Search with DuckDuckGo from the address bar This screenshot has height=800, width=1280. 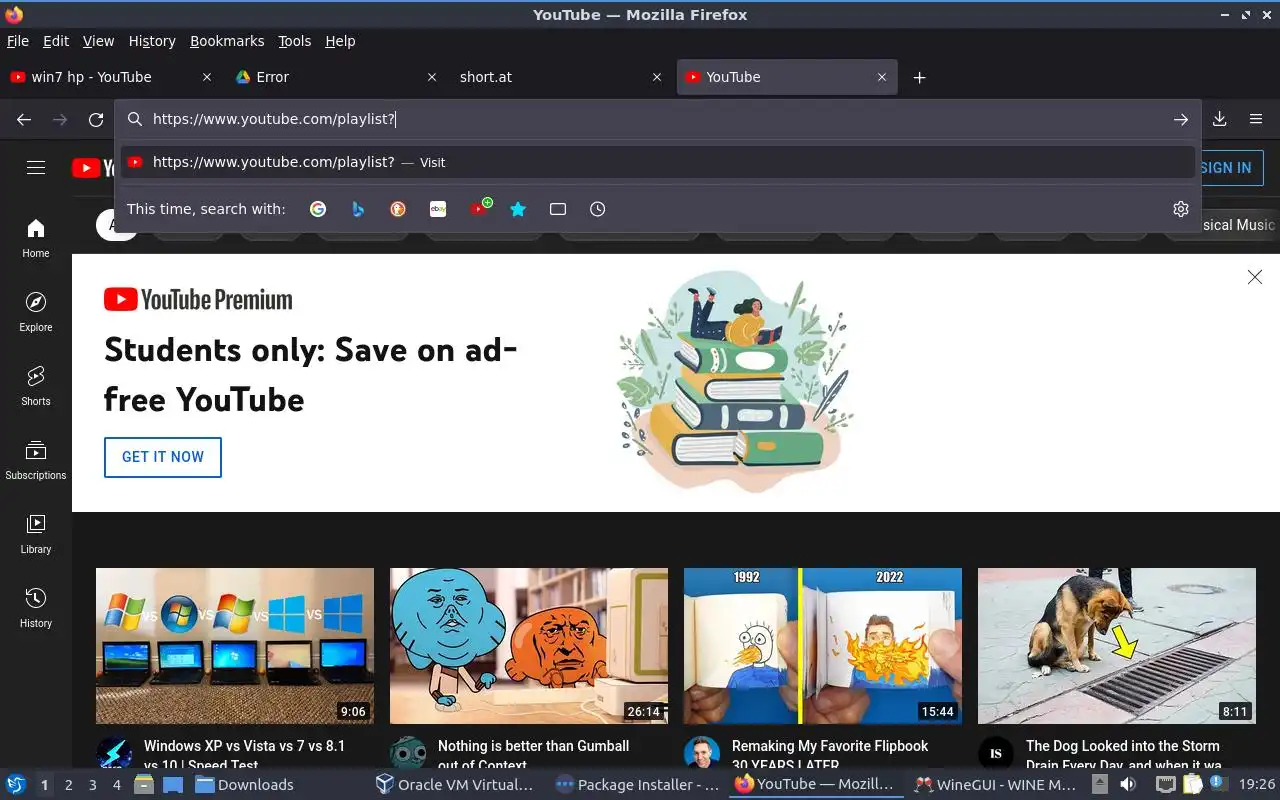point(398,209)
